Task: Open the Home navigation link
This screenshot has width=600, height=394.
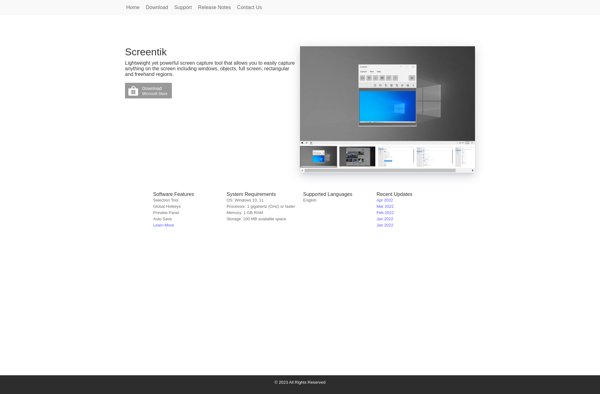Action: point(132,7)
